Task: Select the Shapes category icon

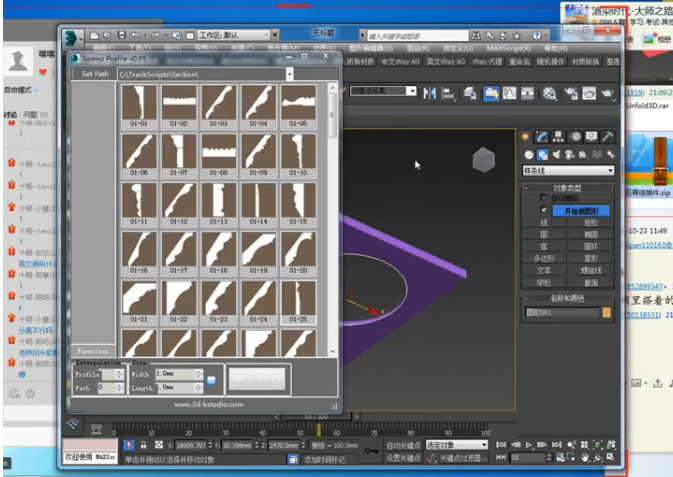Action: pos(543,155)
